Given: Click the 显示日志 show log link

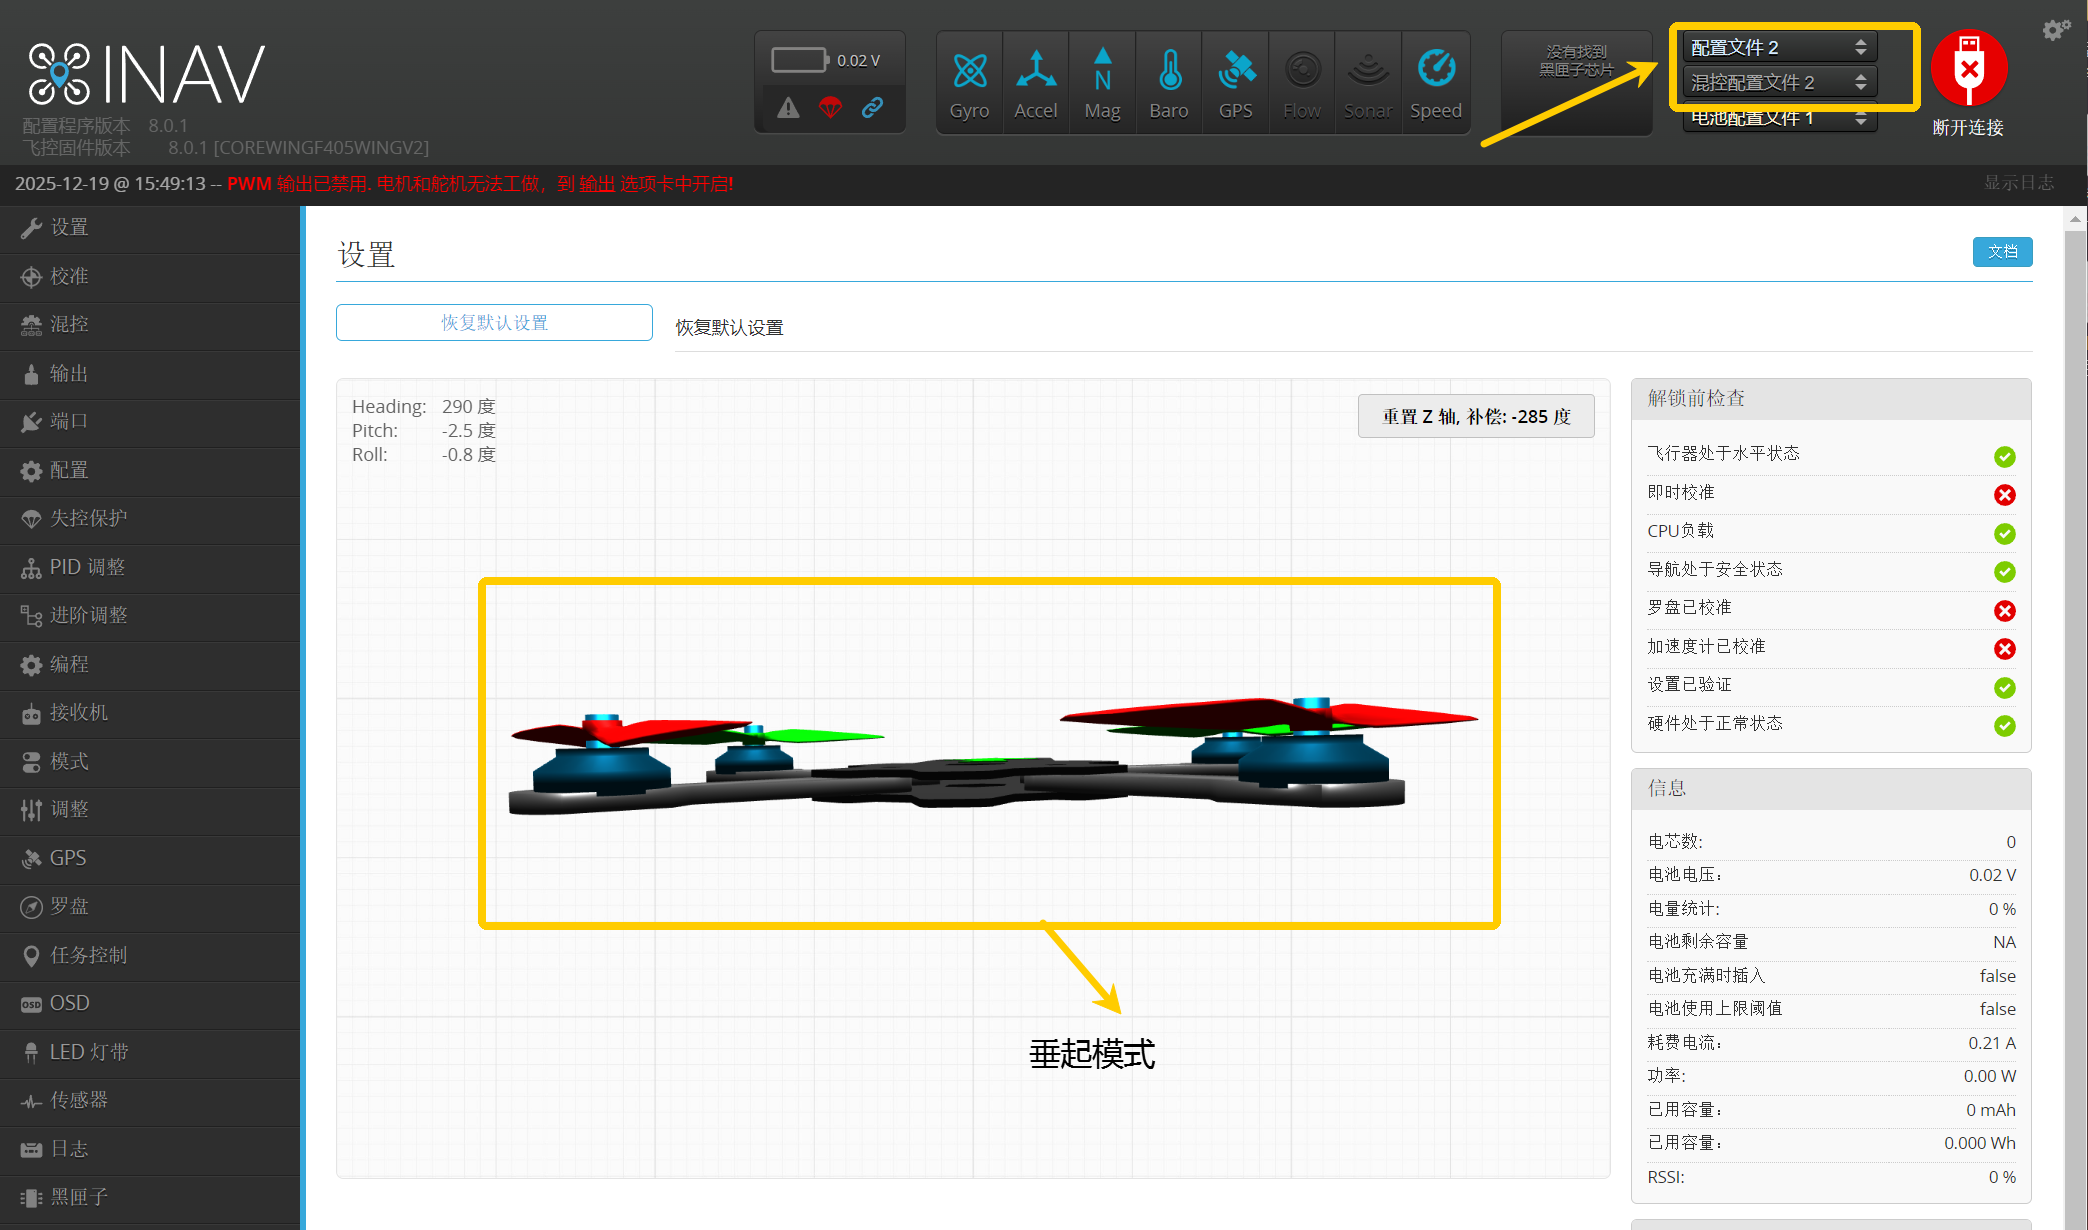Looking at the screenshot, I should (x=2018, y=183).
